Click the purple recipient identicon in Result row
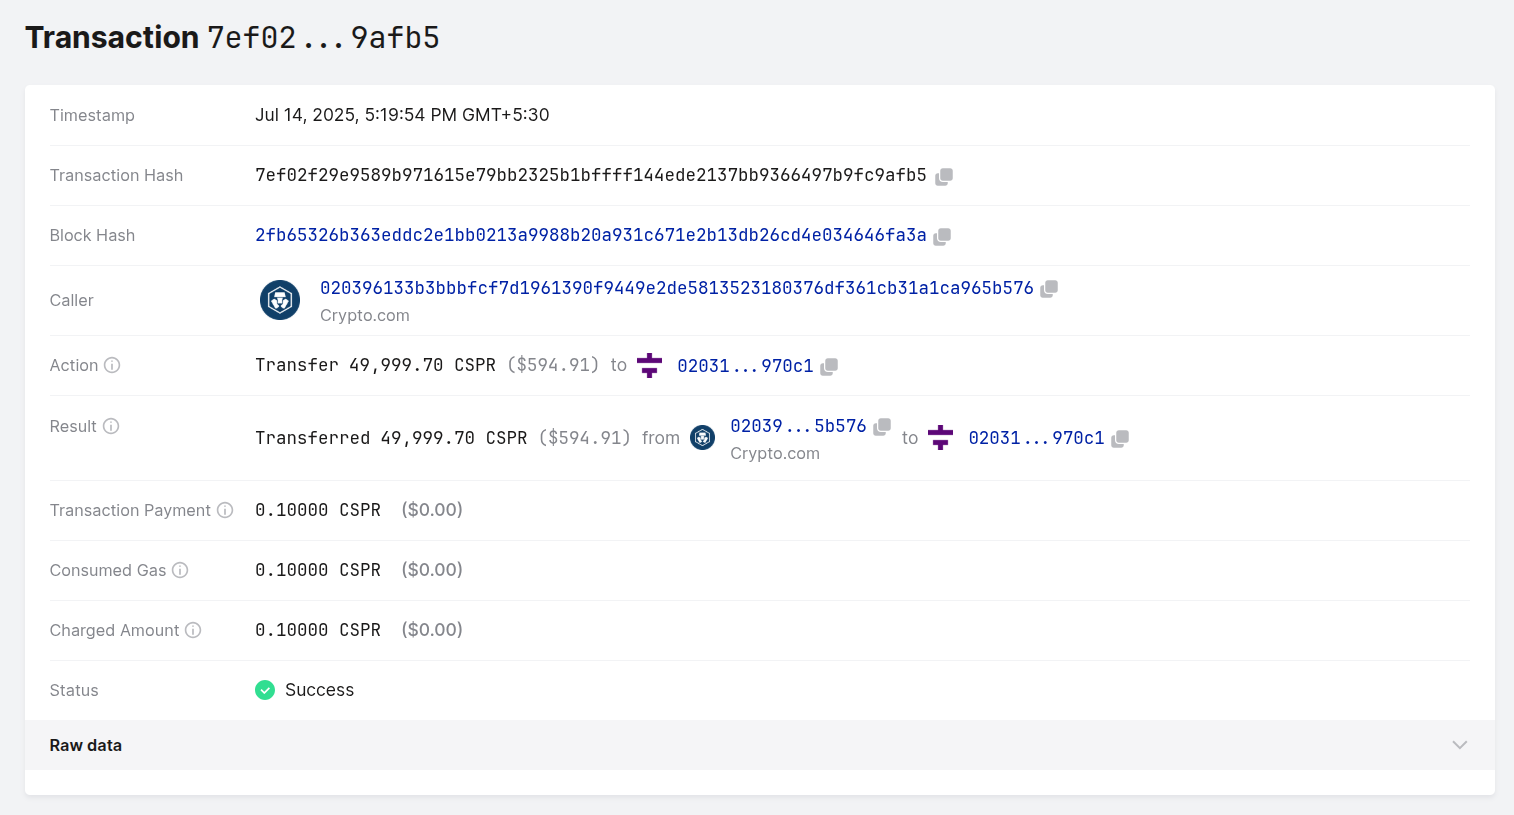 click(x=941, y=437)
